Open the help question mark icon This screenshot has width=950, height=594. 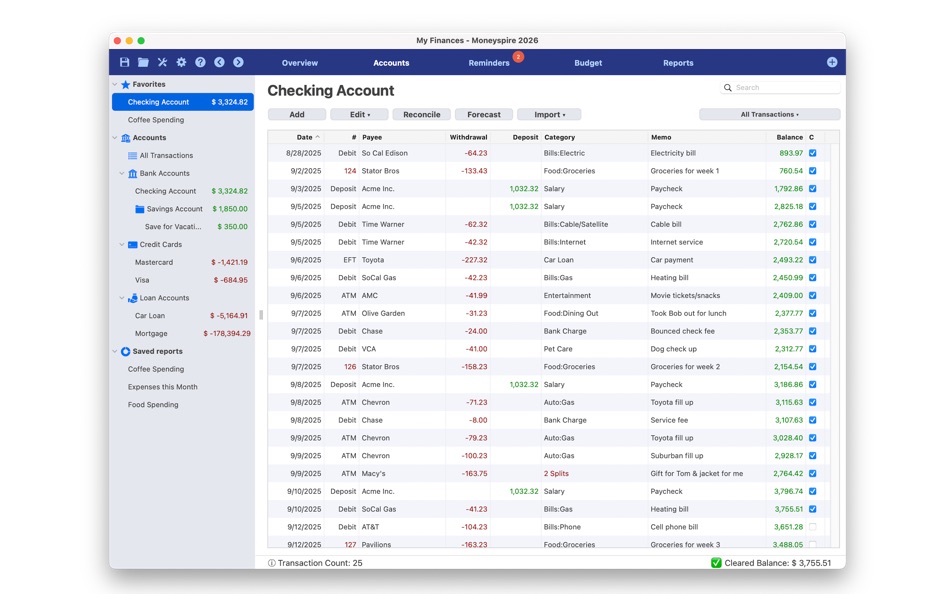point(200,62)
